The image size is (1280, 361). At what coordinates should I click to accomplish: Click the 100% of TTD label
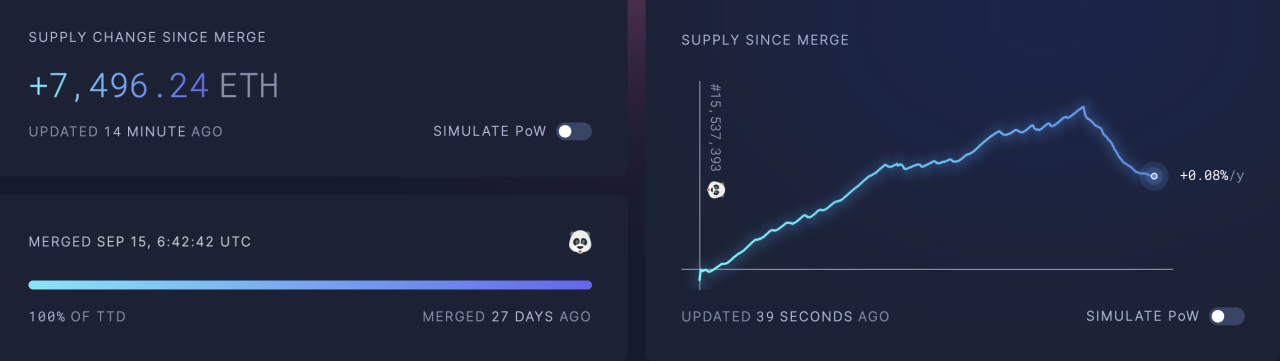pos(77,316)
